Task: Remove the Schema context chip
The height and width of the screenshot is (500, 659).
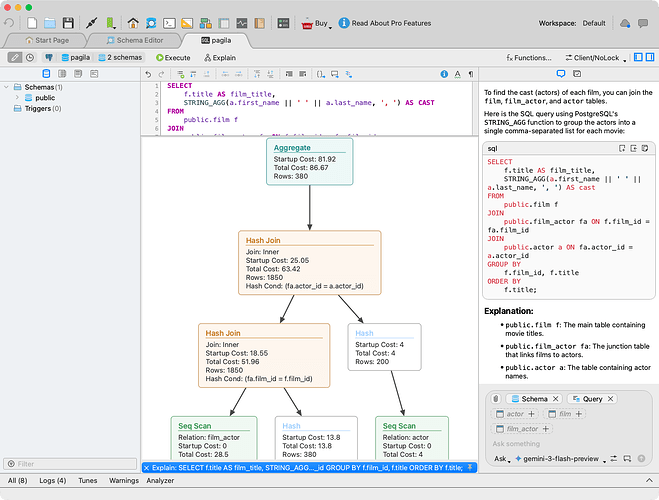Action: pos(556,399)
